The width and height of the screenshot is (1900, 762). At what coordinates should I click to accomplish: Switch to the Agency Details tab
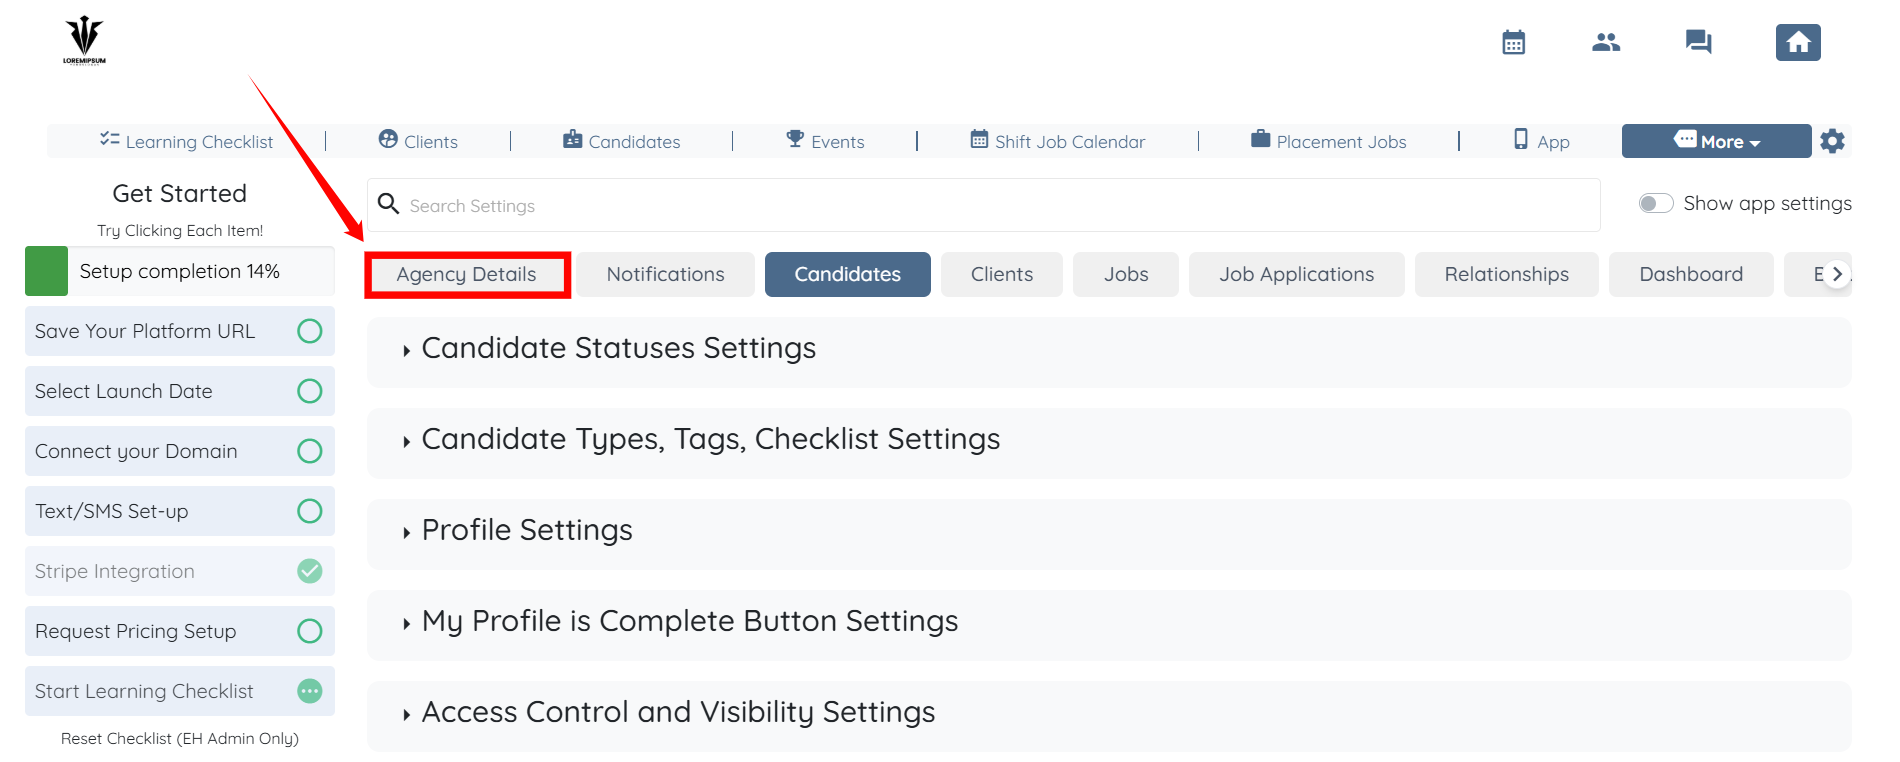pyautogui.click(x=467, y=274)
